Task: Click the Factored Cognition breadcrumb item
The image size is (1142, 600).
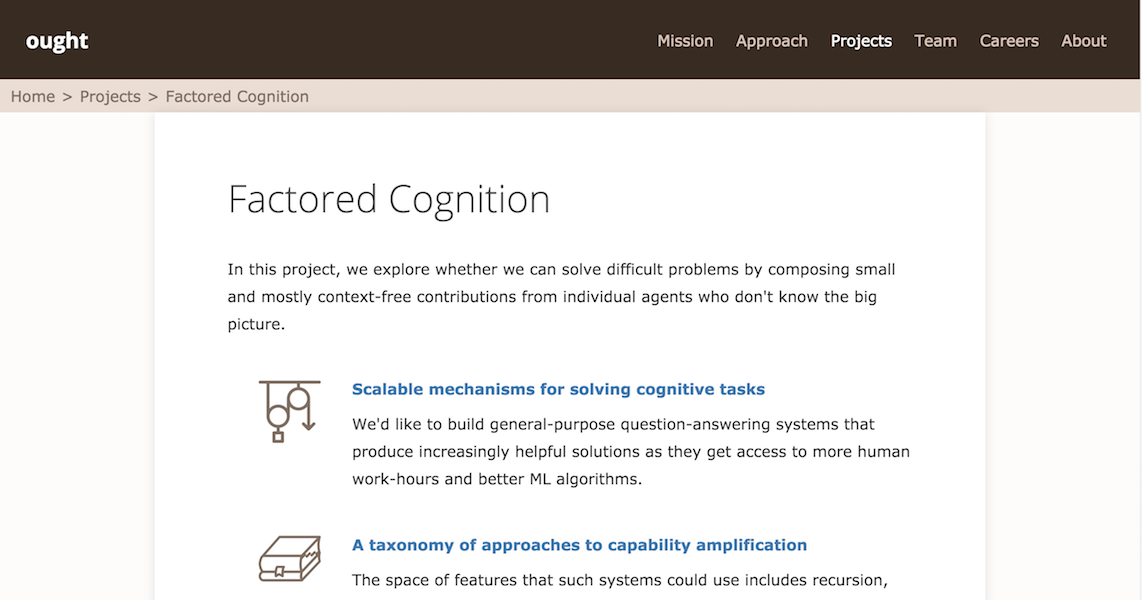Action: tap(237, 96)
